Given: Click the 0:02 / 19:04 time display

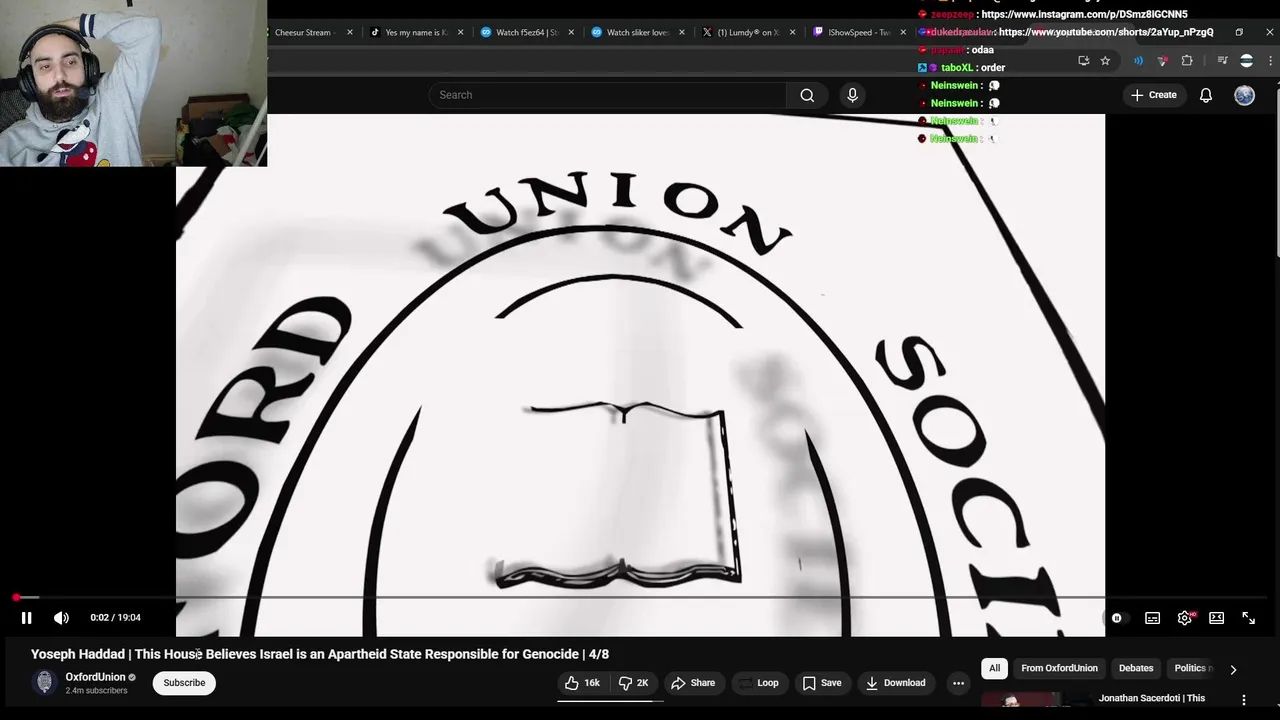Looking at the screenshot, I should pos(115,618).
